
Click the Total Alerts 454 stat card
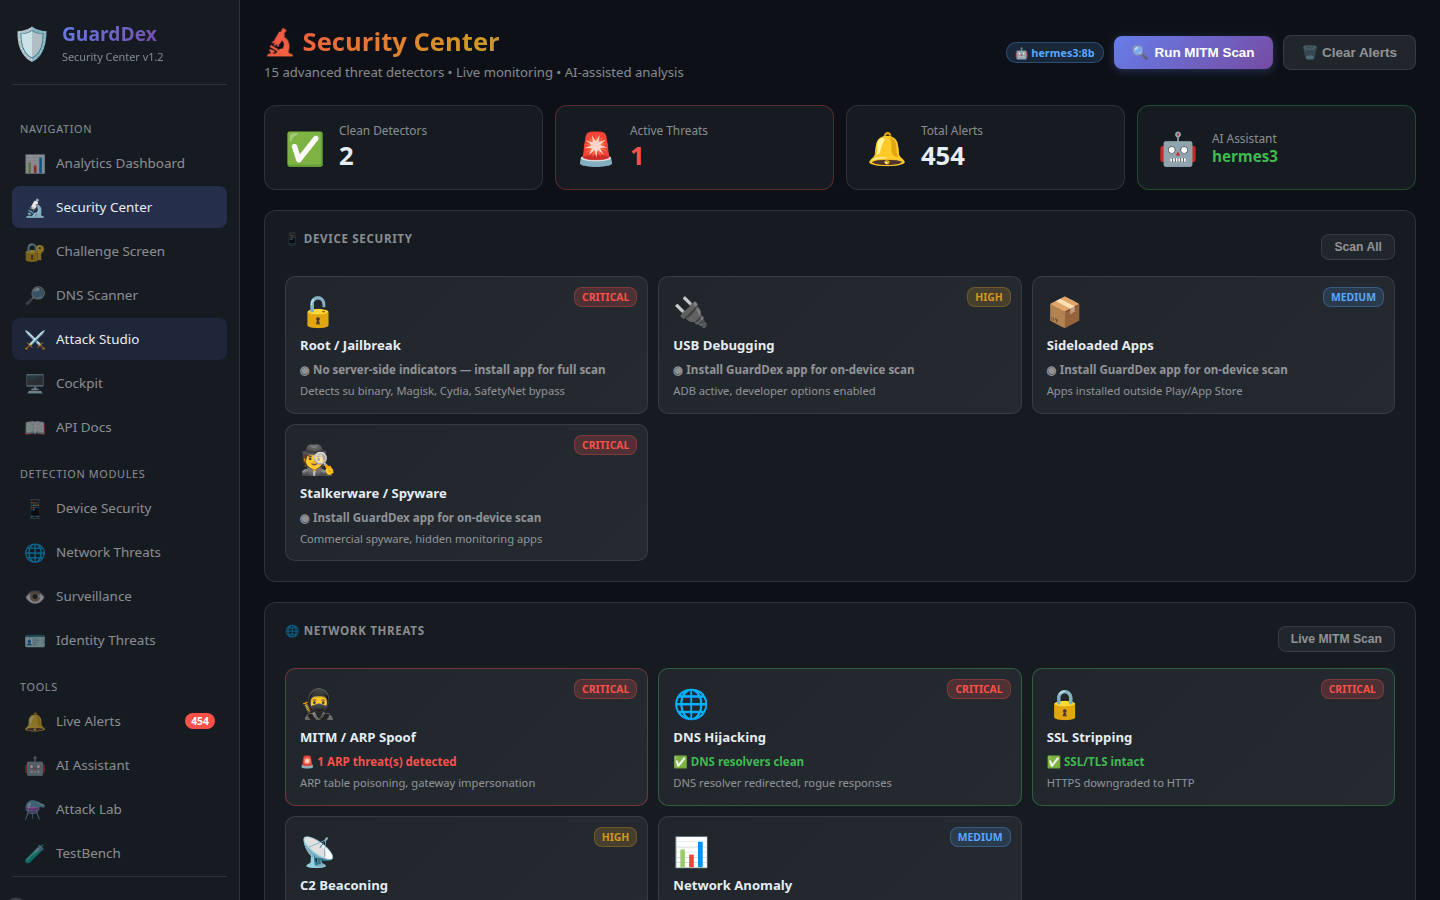tap(985, 148)
